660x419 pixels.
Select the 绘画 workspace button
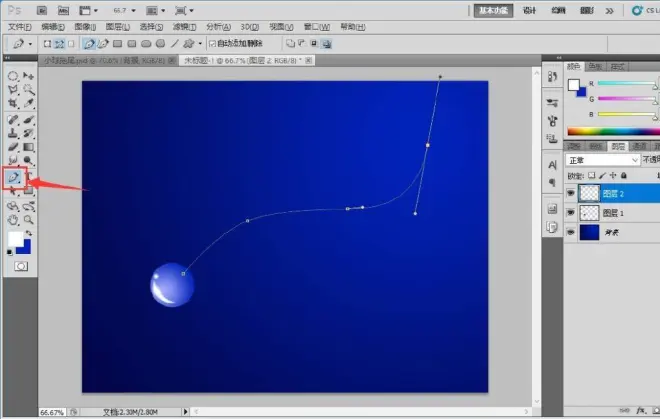(558, 11)
